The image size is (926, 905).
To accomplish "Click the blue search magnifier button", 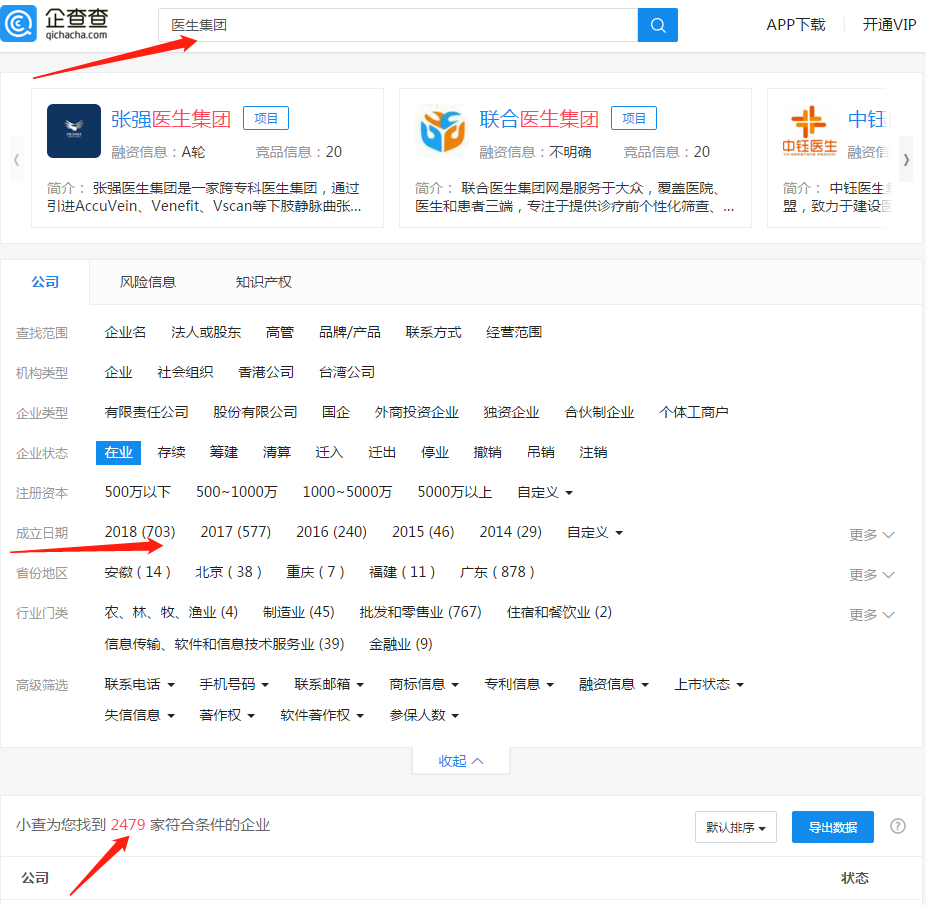I will point(657,25).
